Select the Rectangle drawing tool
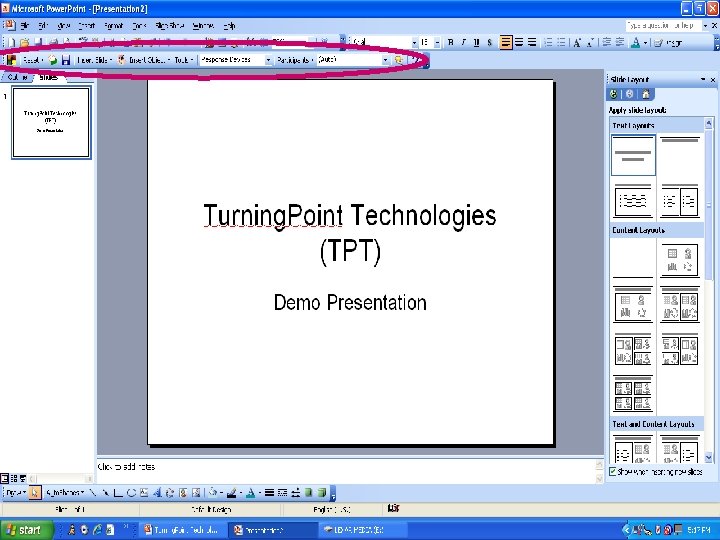Image resolution: width=720 pixels, height=540 pixels. (x=118, y=493)
